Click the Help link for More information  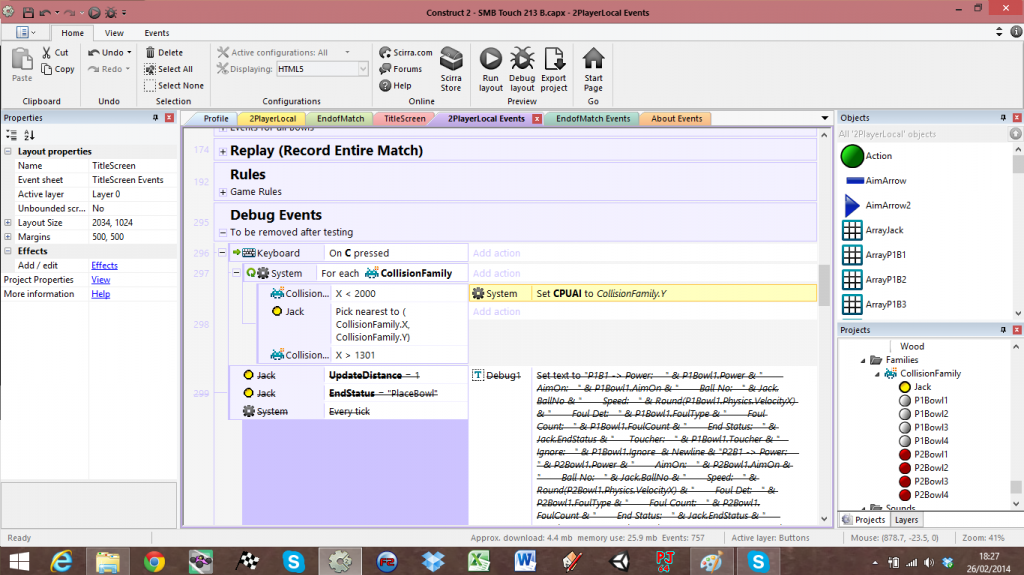pyautogui.click(x=101, y=294)
